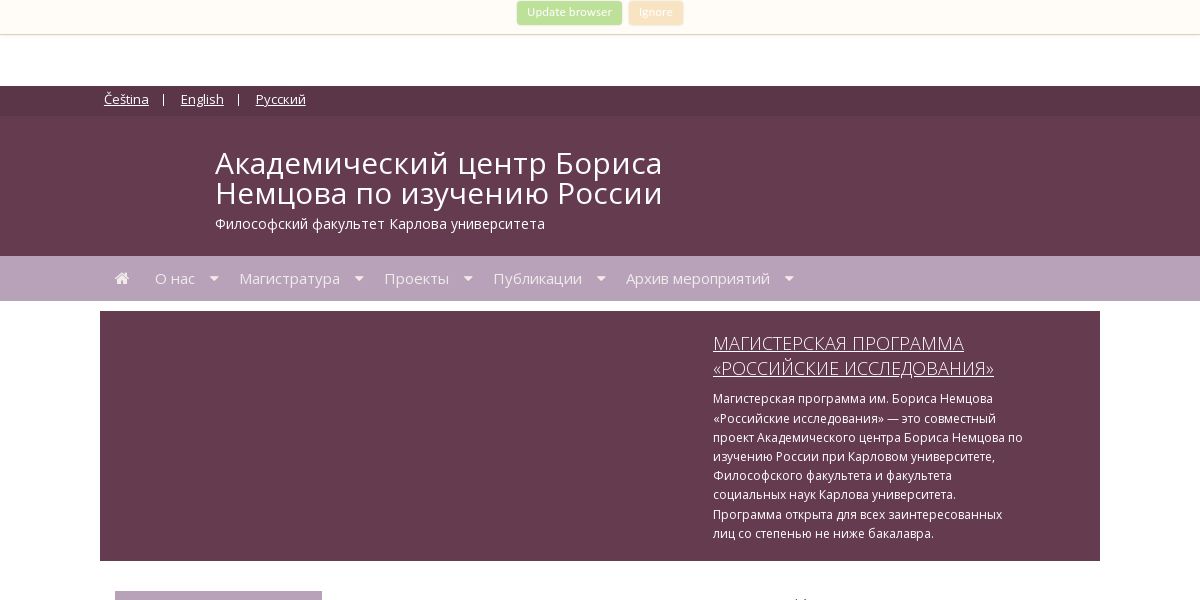The width and height of the screenshot is (1200, 600).
Task: Click the site title «Академический центр Бориса Немцова»
Action: click(439, 178)
